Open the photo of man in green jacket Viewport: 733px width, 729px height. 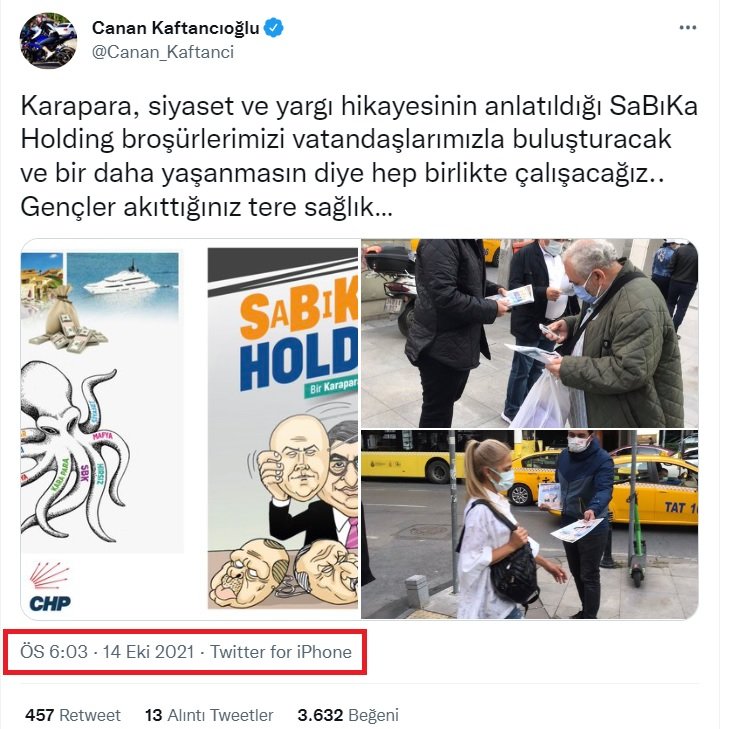pos(530,333)
